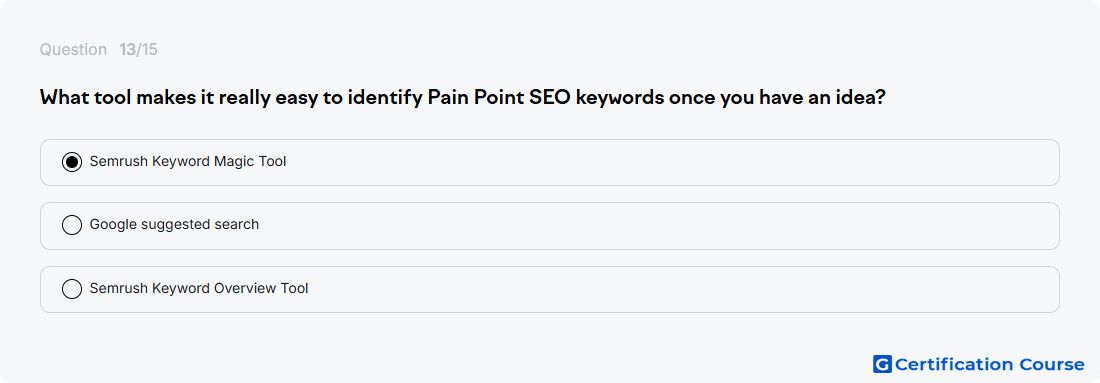Click the "Semrush Keyword Magic Tool" answer label
Screen dimensions: 1100x383
point(188,162)
